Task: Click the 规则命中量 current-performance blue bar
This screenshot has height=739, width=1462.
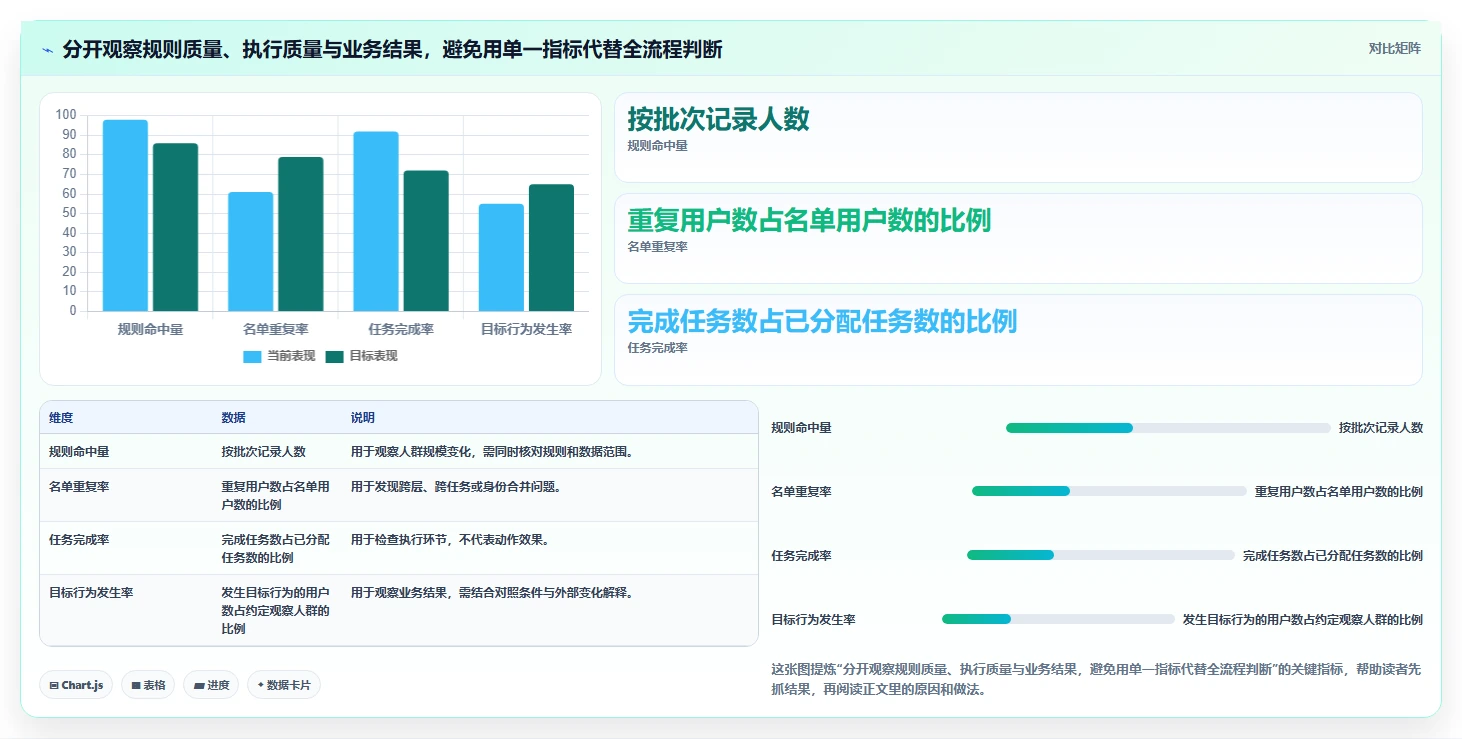Action: click(125, 215)
